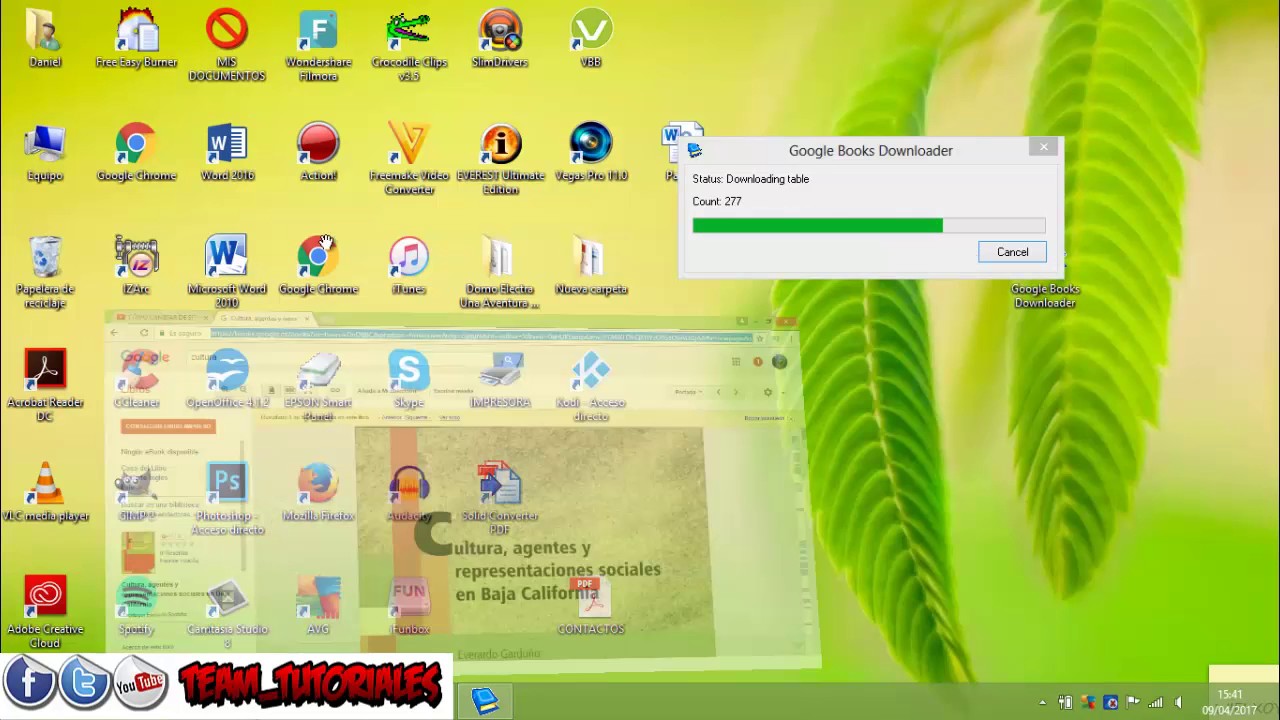Launch Free Easy Burner desktop icon
This screenshot has width=1280, height=720.
(136, 39)
